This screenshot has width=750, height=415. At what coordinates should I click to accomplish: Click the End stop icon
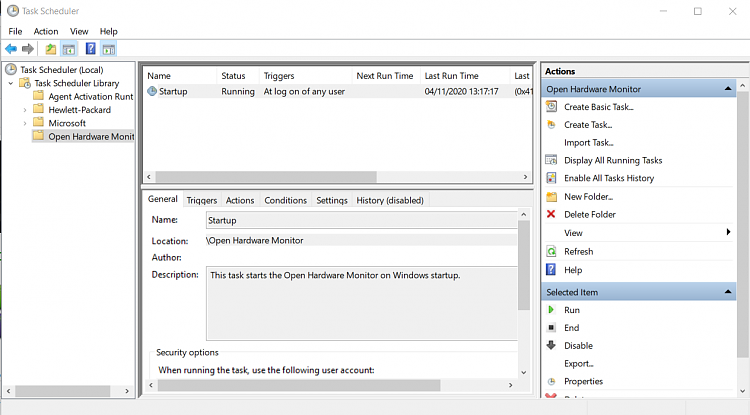[x=551, y=328]
